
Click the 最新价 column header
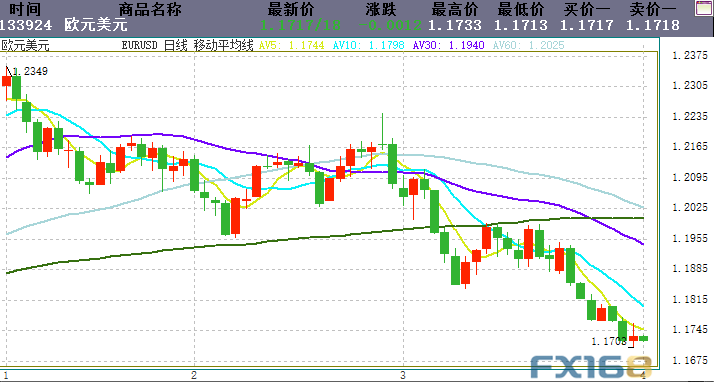point(291,9)
